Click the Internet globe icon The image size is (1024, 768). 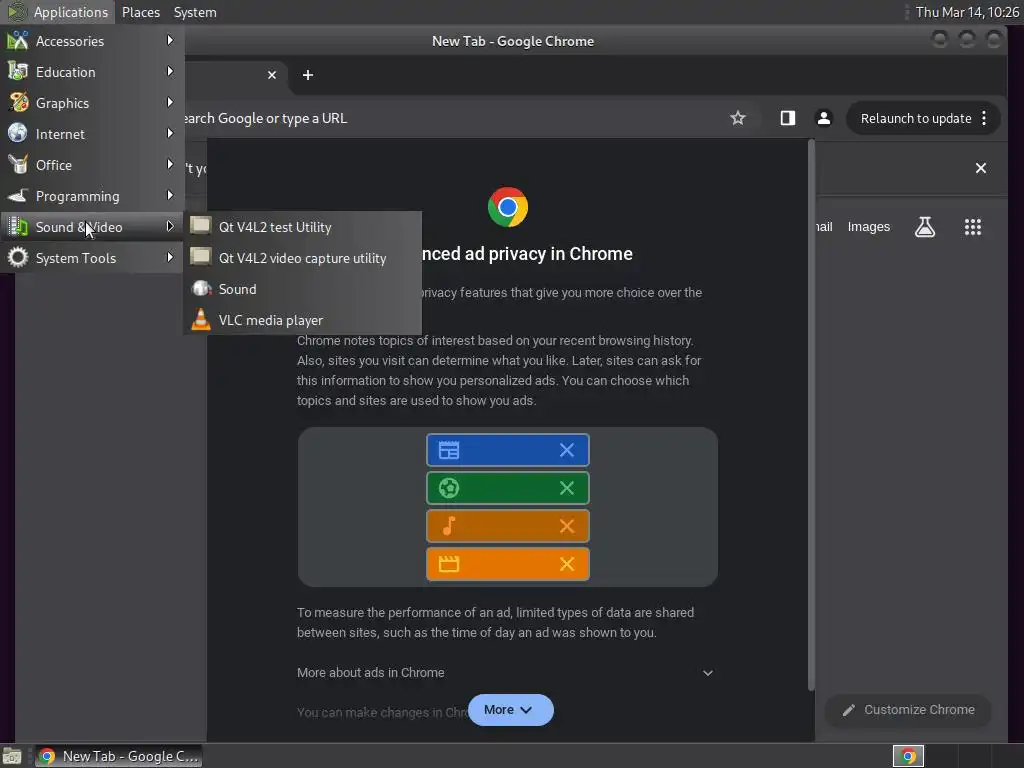[x=18, y=133]
